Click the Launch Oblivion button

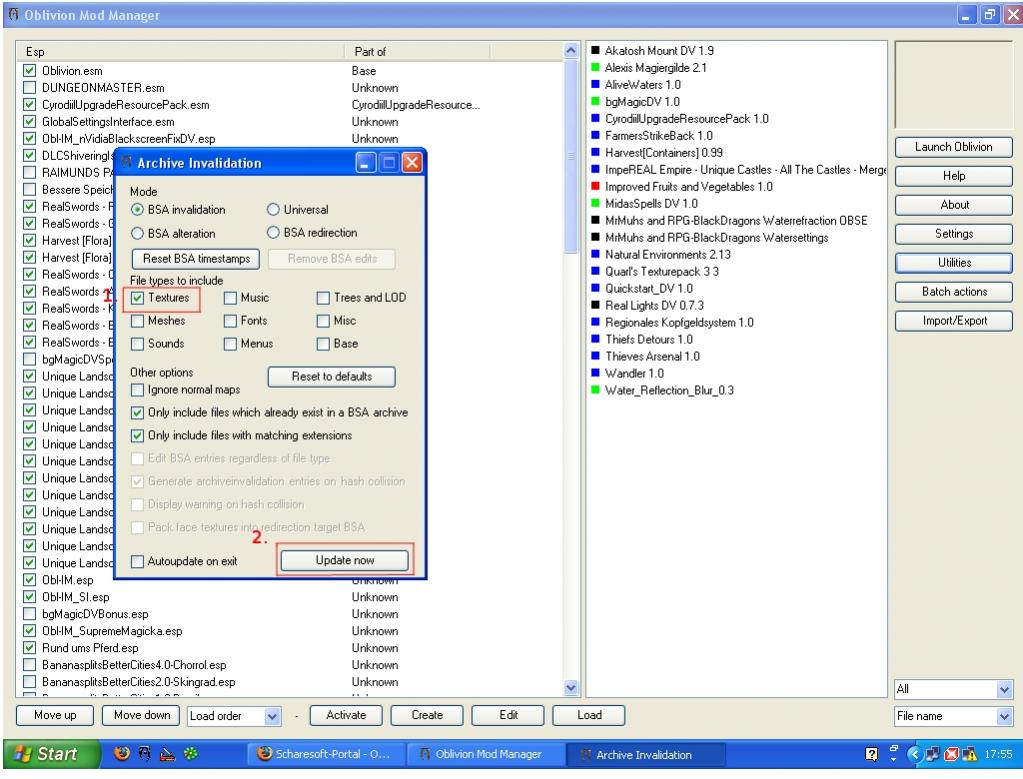coord(954,147)
